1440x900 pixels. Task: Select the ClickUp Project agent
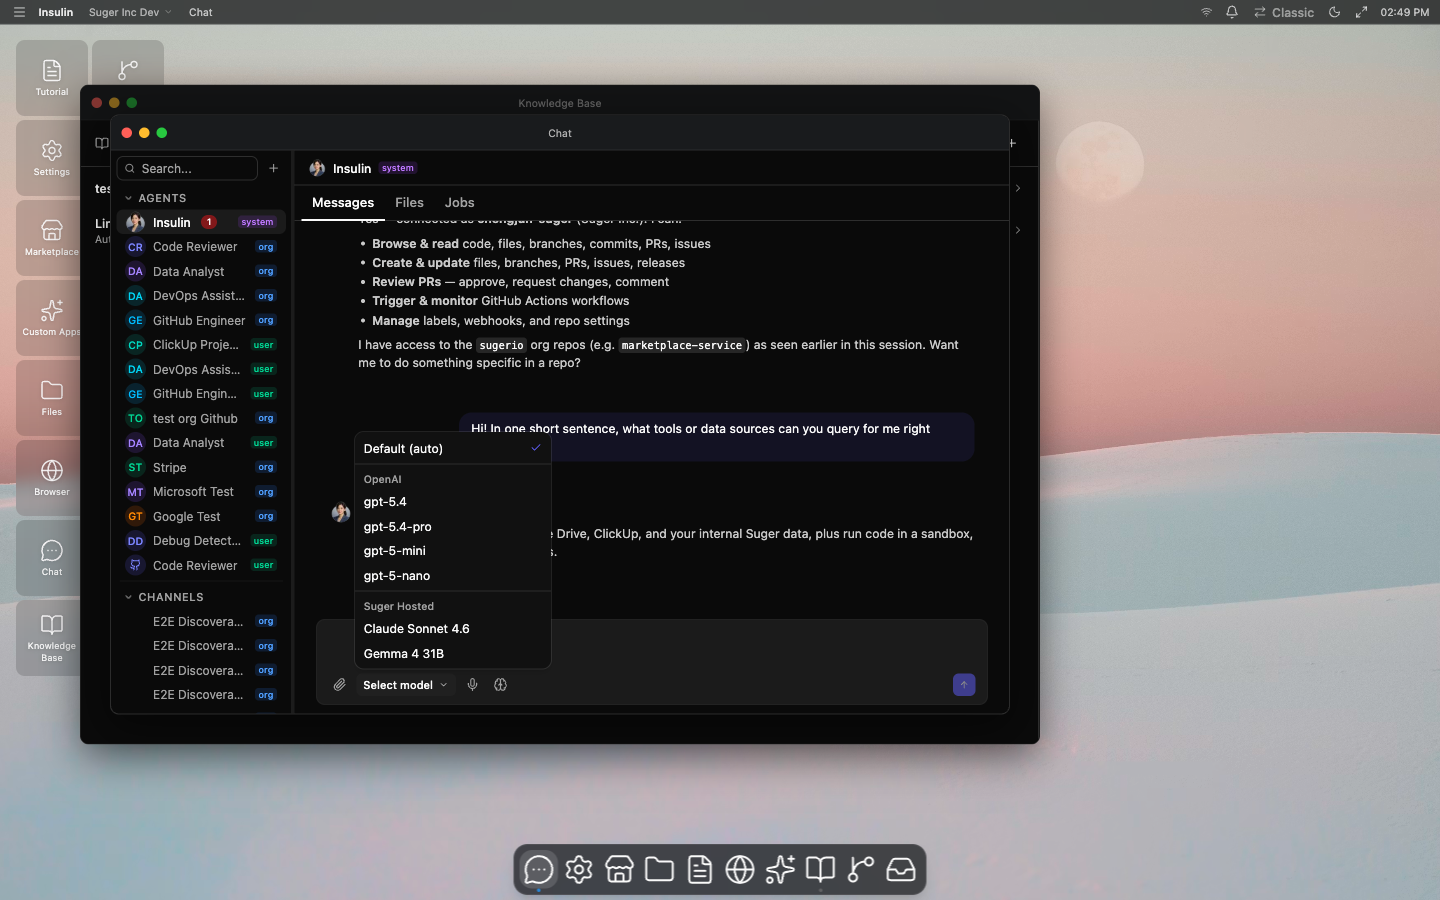click(201, 345)
